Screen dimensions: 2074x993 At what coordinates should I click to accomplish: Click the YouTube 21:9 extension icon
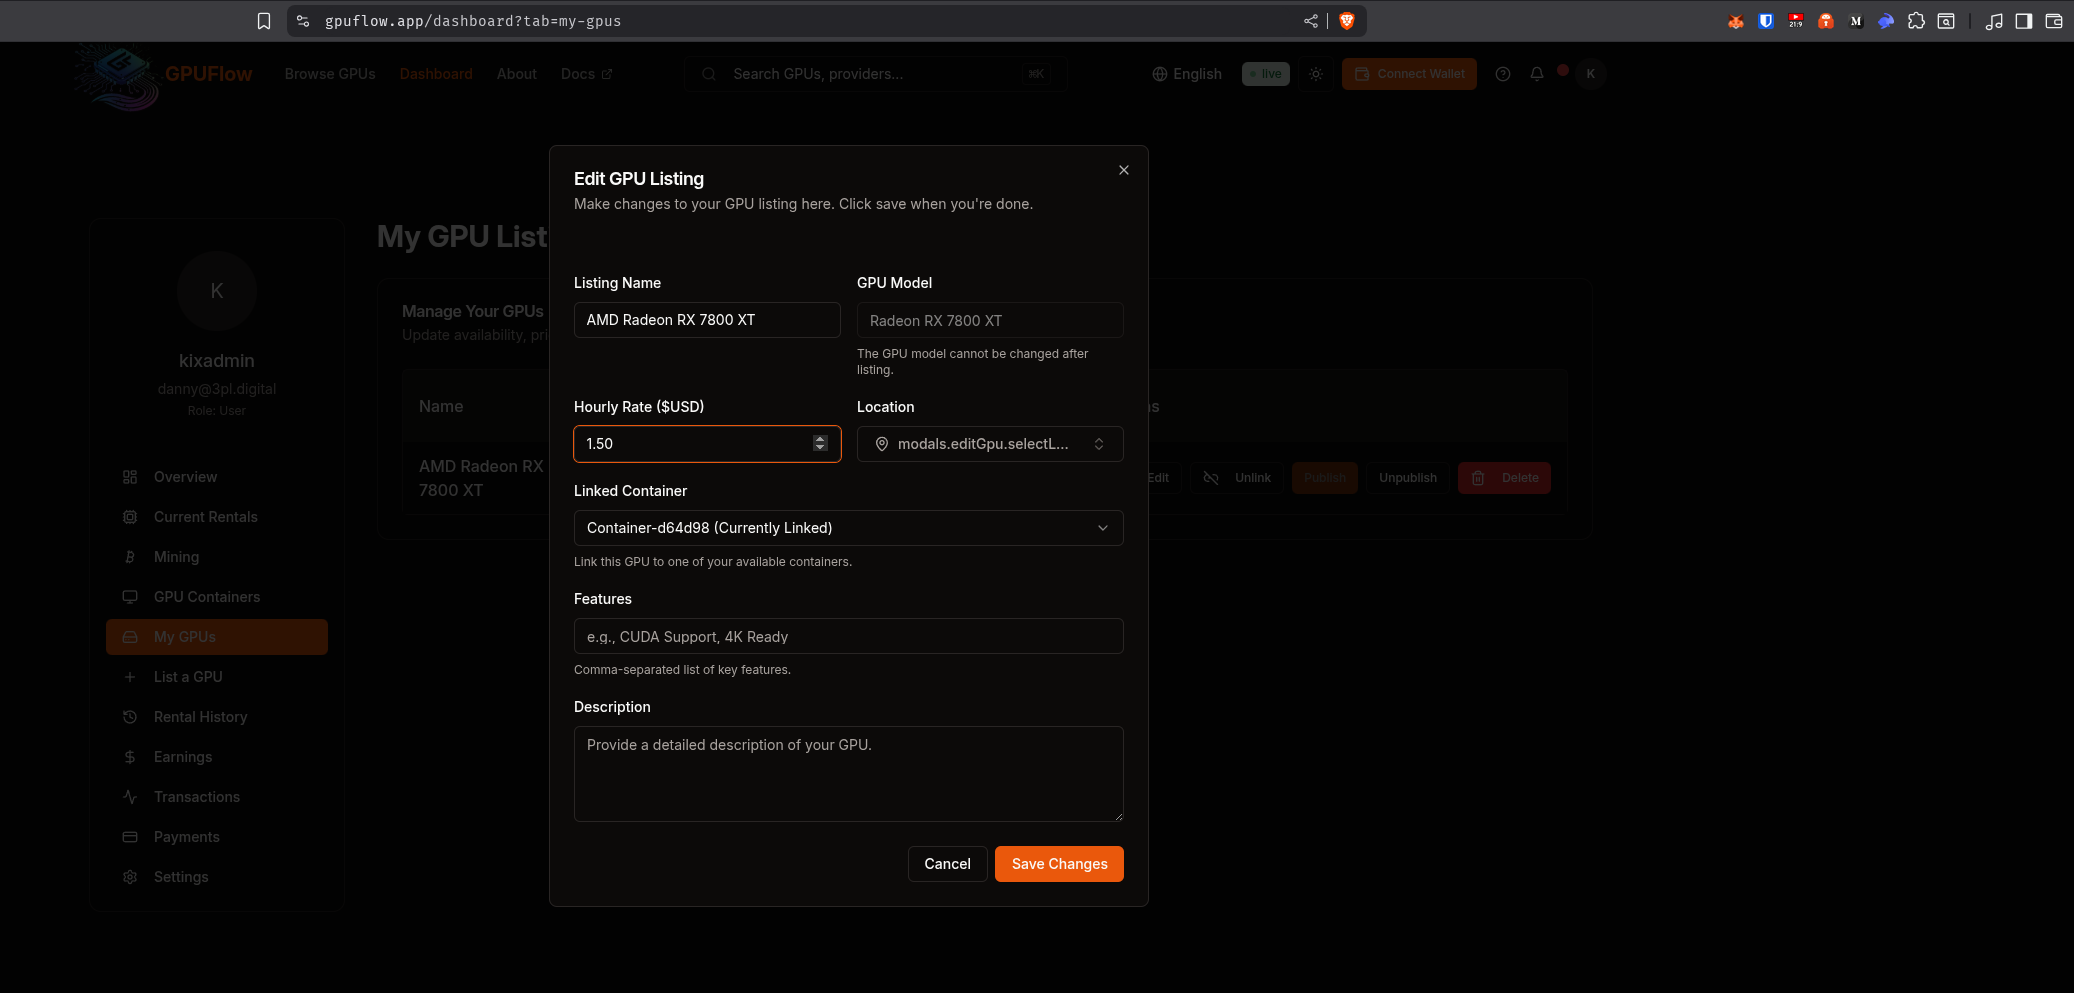point(1796,21)
